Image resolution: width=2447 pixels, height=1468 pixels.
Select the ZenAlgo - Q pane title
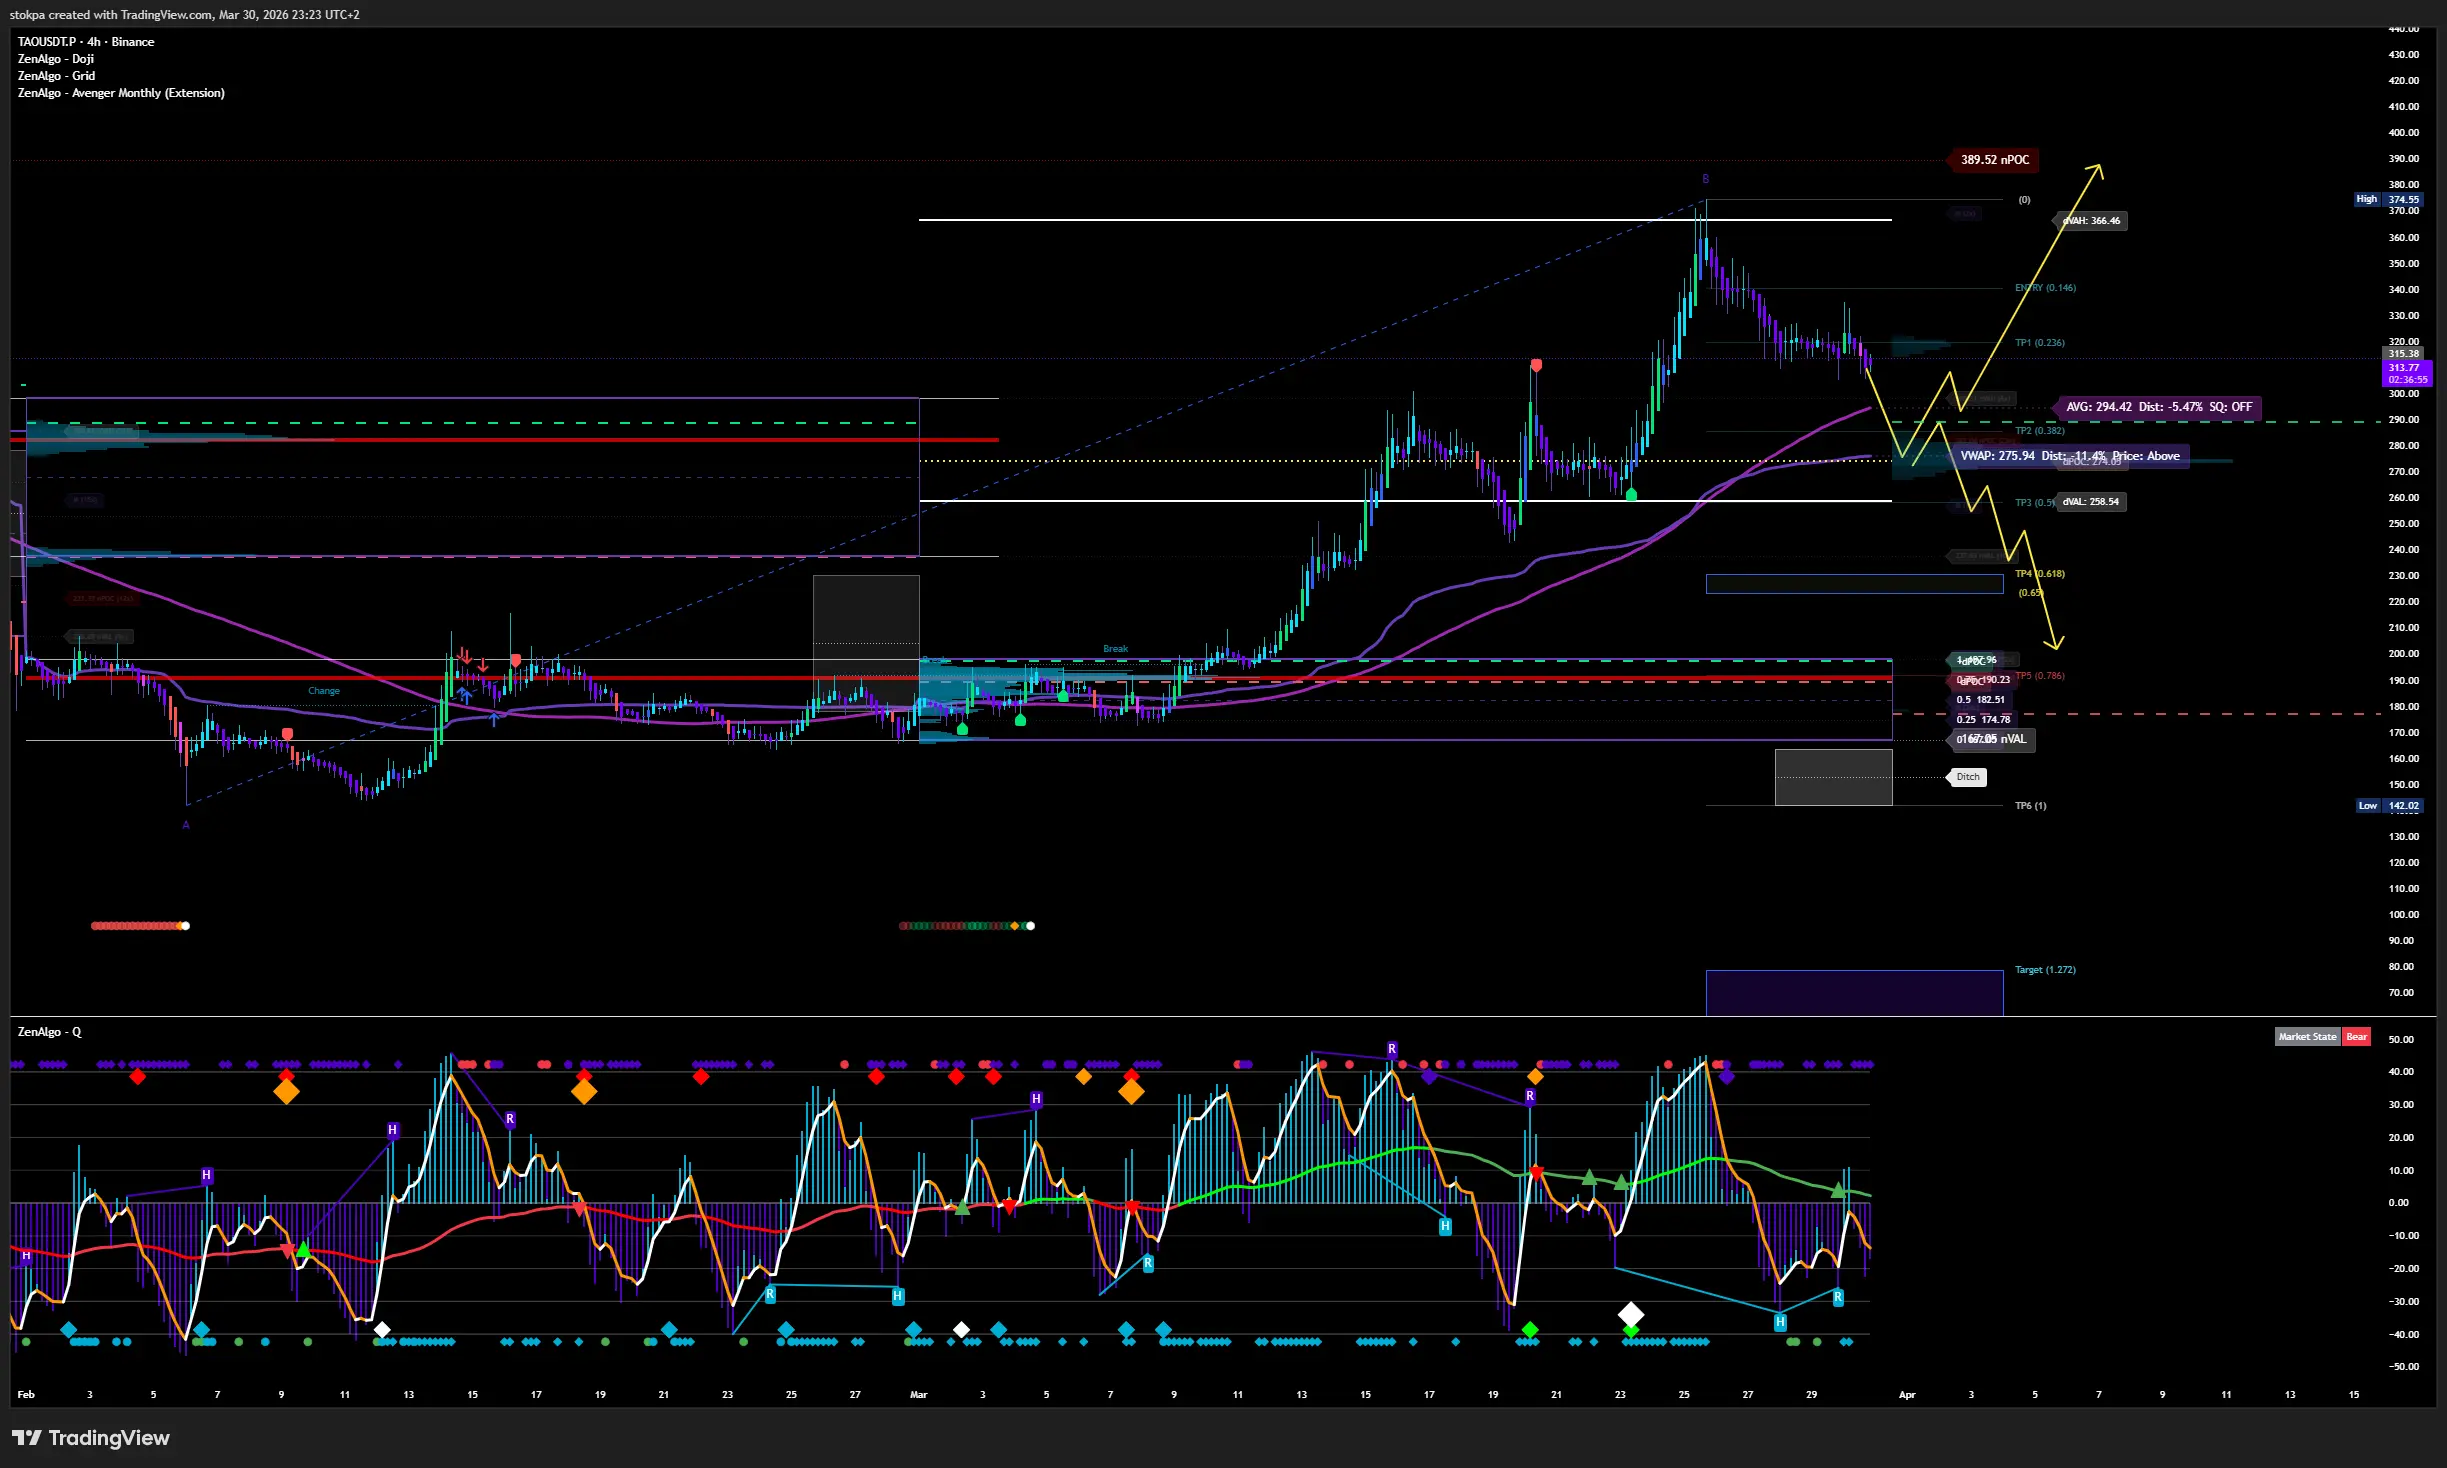(x=49, y=1031)
